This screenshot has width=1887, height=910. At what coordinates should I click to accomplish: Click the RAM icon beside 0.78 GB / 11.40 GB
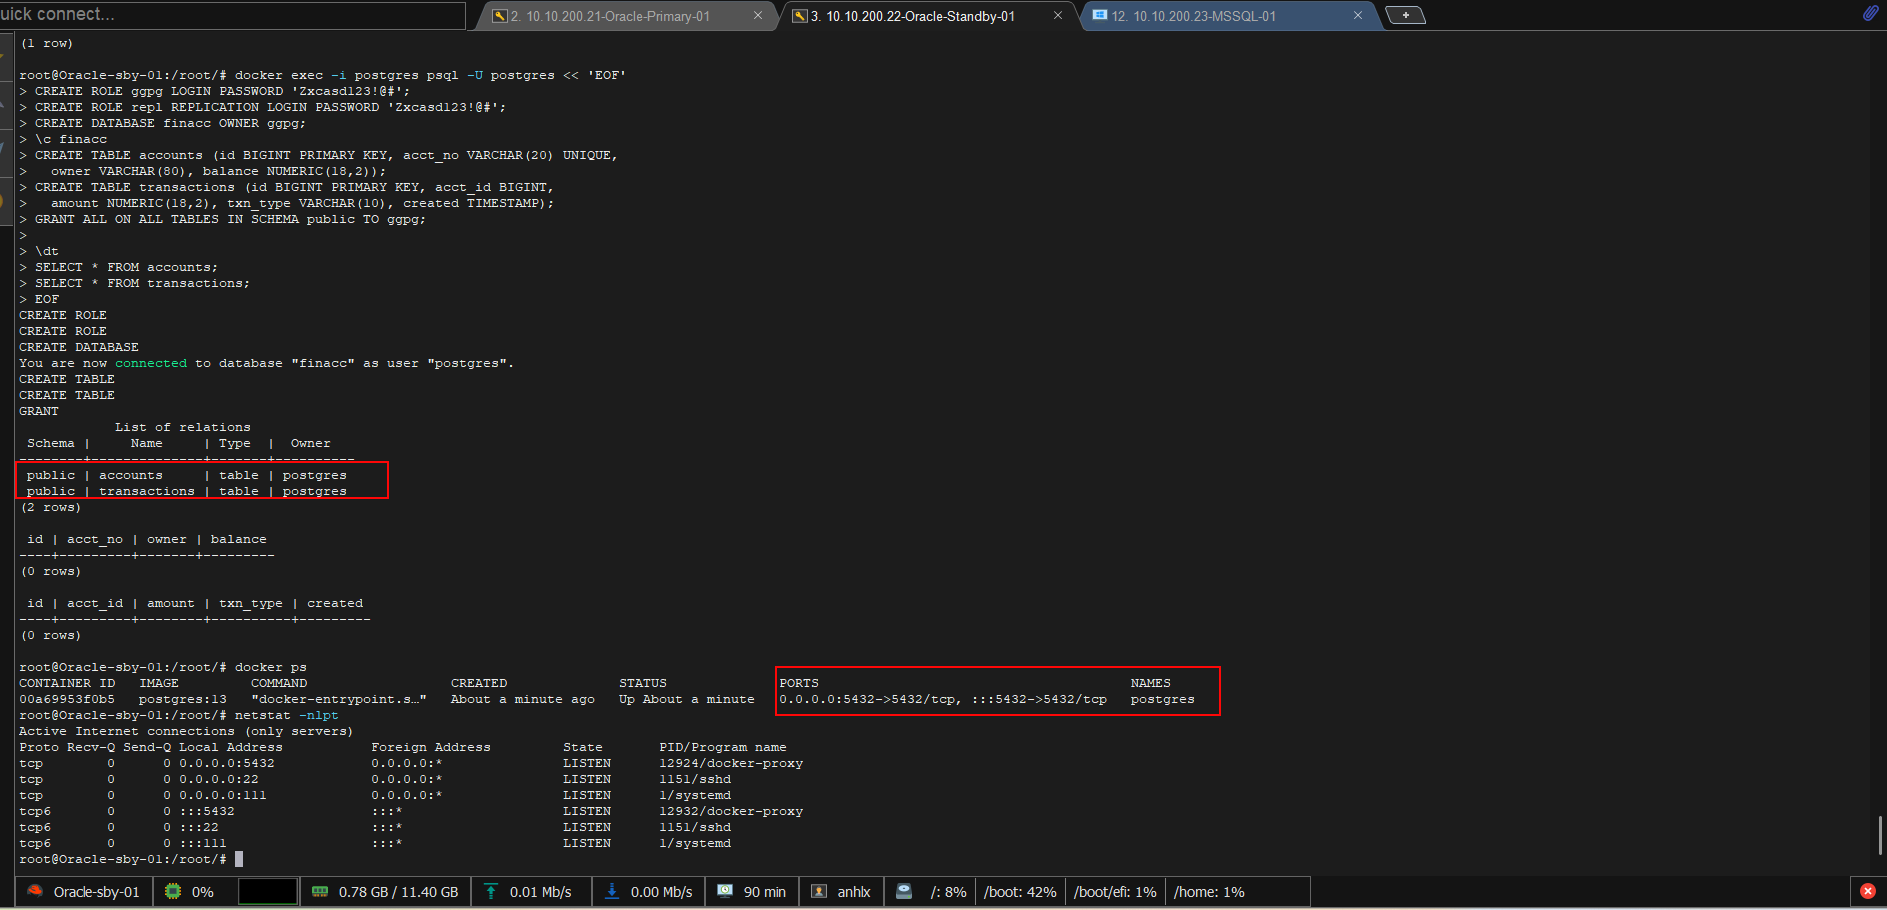pos(320,891)
